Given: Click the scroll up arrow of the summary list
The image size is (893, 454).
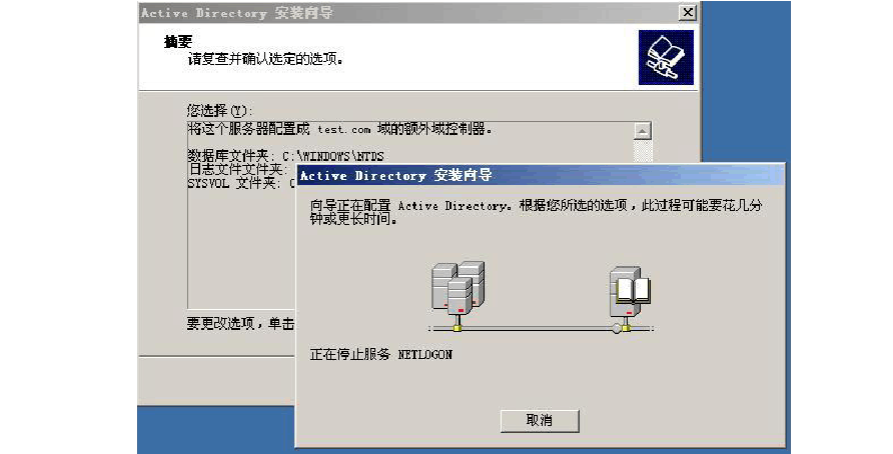Looking at the screenshot, I should (642, 131).
